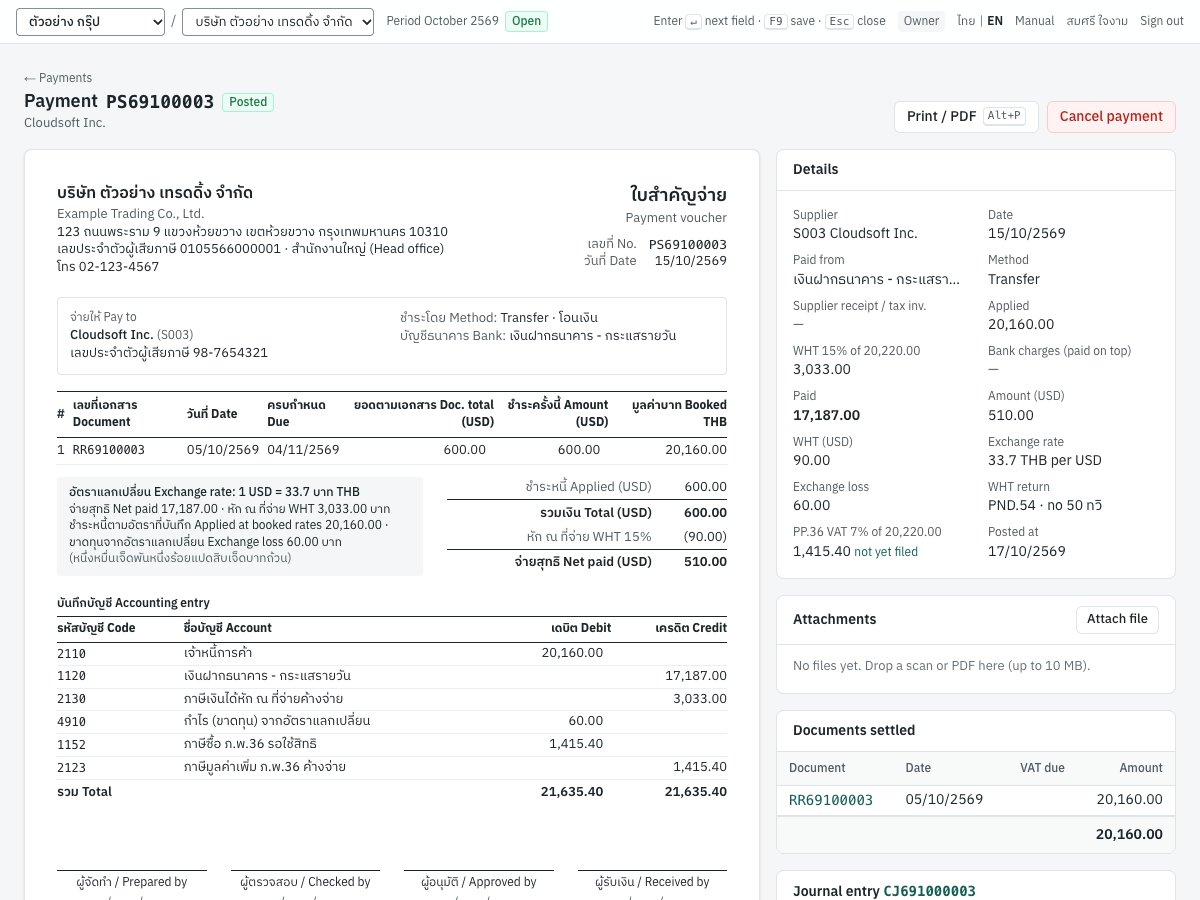1200x900 pixels.
Task: Go back via the Payments arrow link
Action: click(58, 78)
